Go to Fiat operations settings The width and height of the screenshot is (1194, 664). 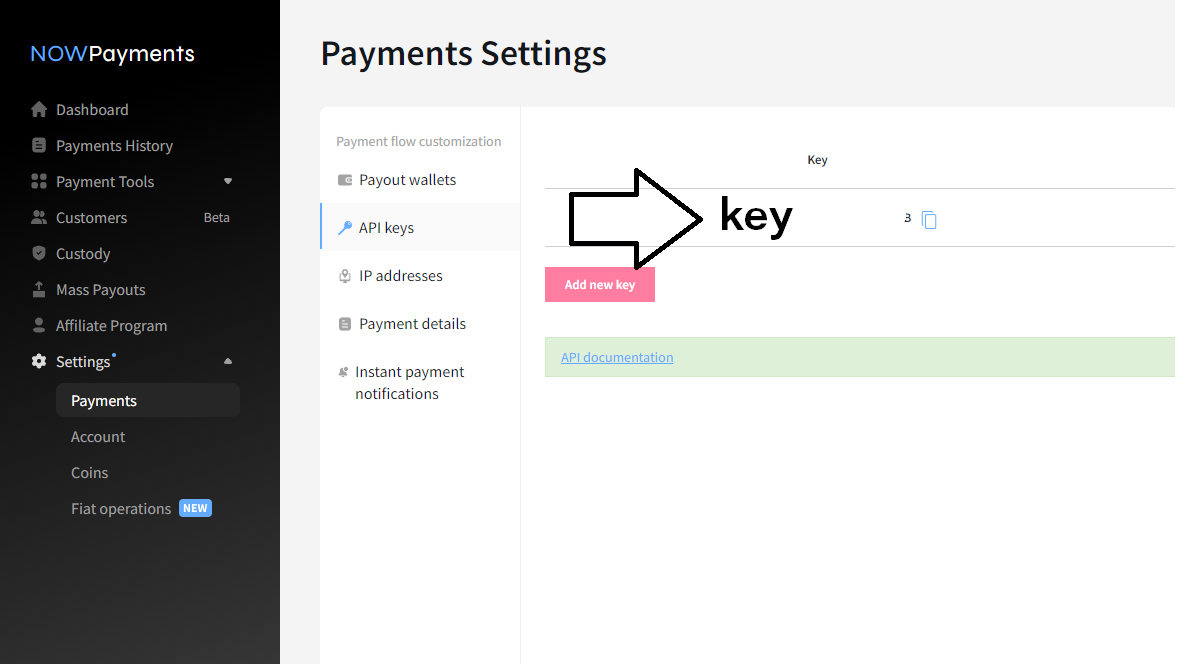pos(121,509)
